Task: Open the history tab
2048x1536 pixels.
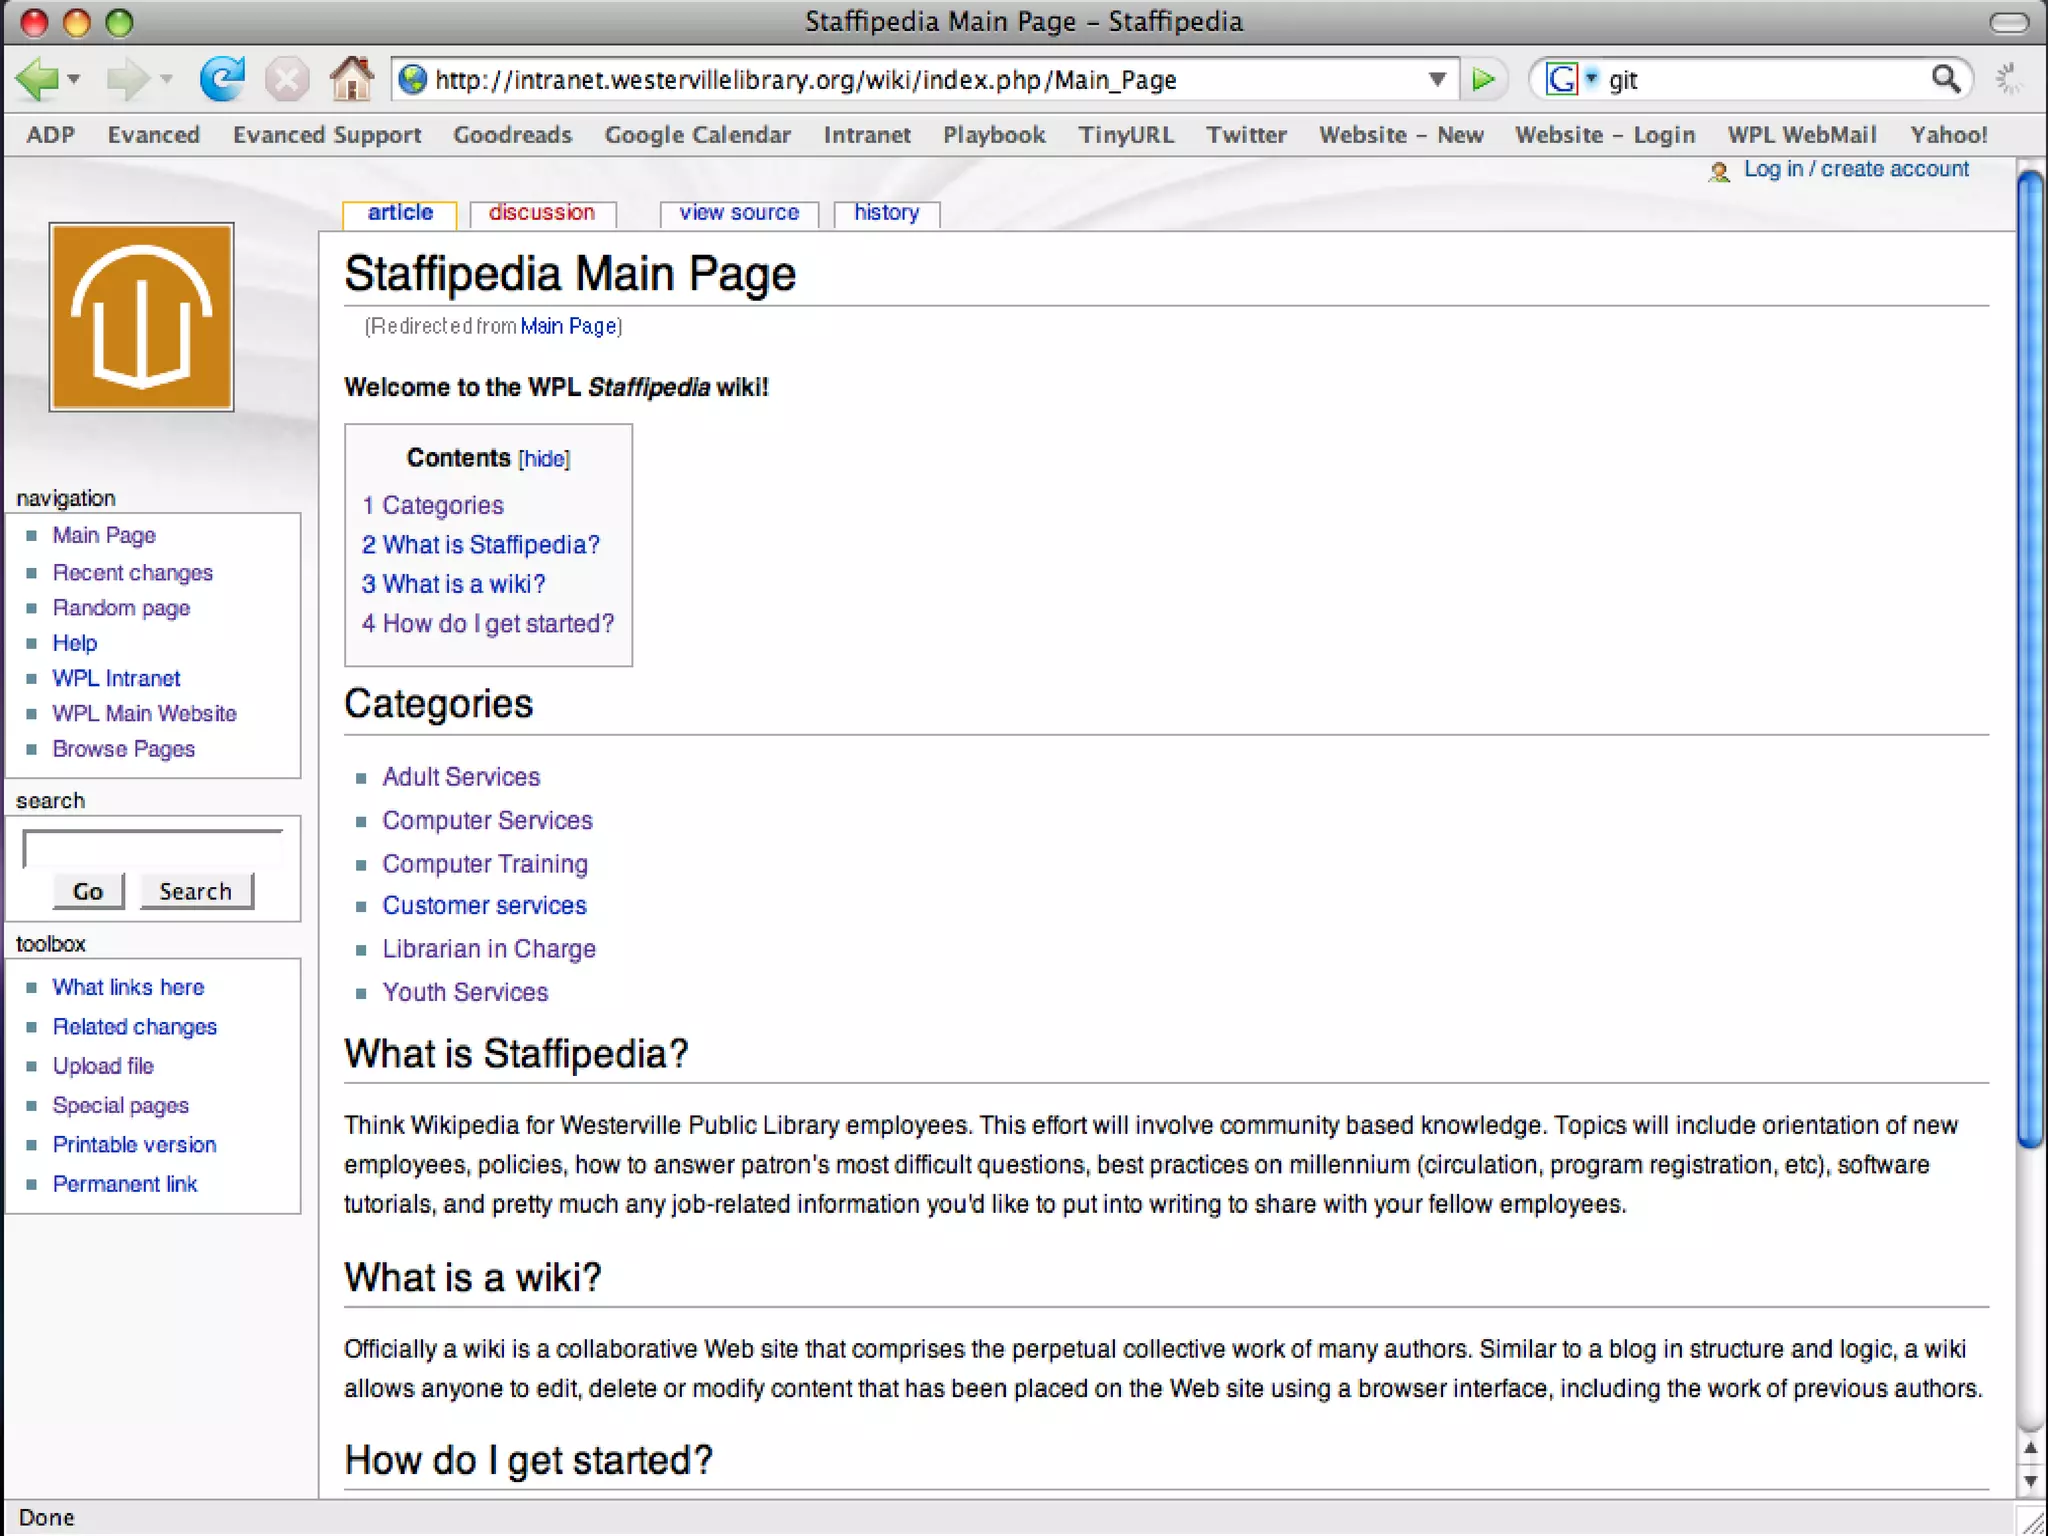Action: tap(886, 213)
